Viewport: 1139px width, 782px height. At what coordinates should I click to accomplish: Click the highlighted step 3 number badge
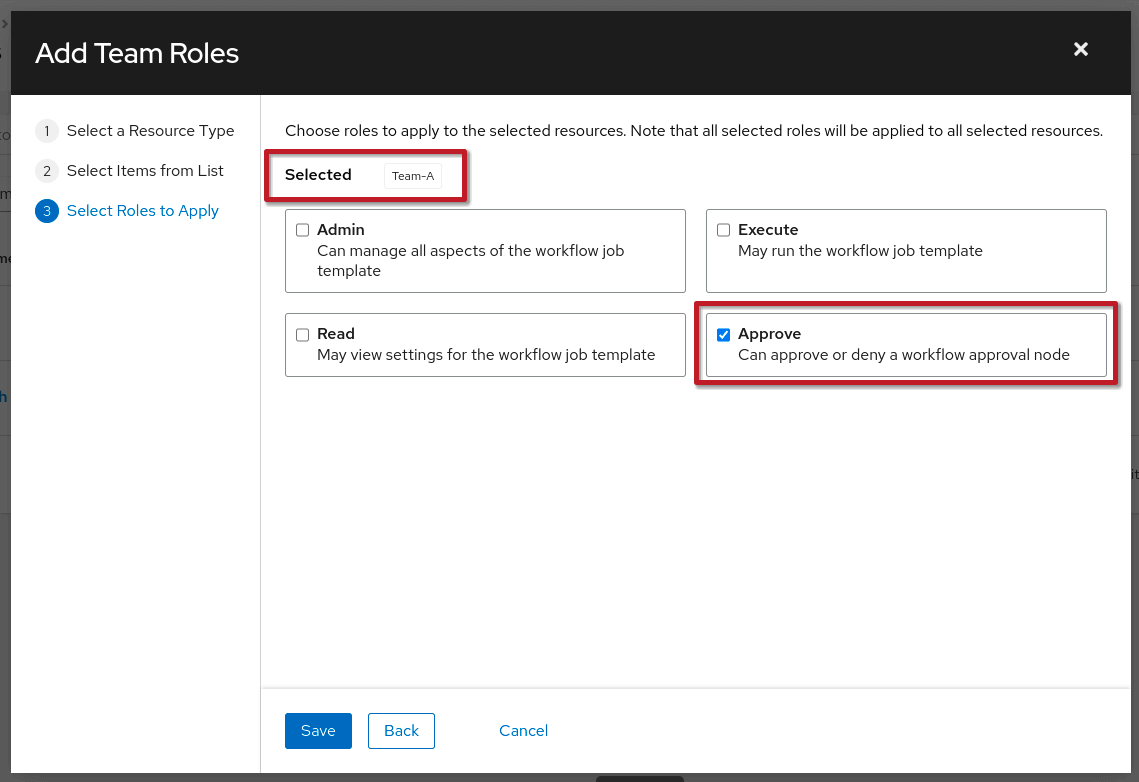46,211
